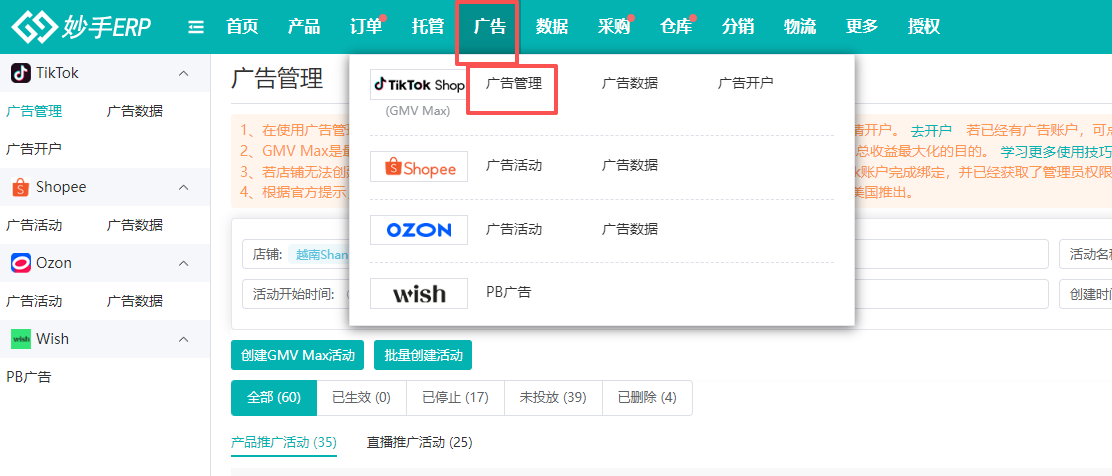This screenshot has height=476, width=1112.
Task: Select 广告开户 in the dropdown
Action: [745, 84]
